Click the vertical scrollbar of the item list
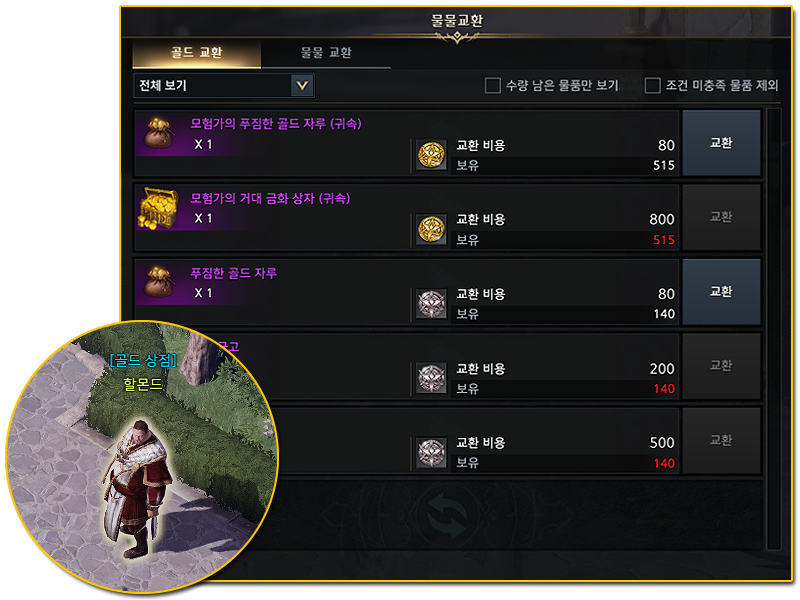Viewport: 800px width, 600px height. coord(773,329)
